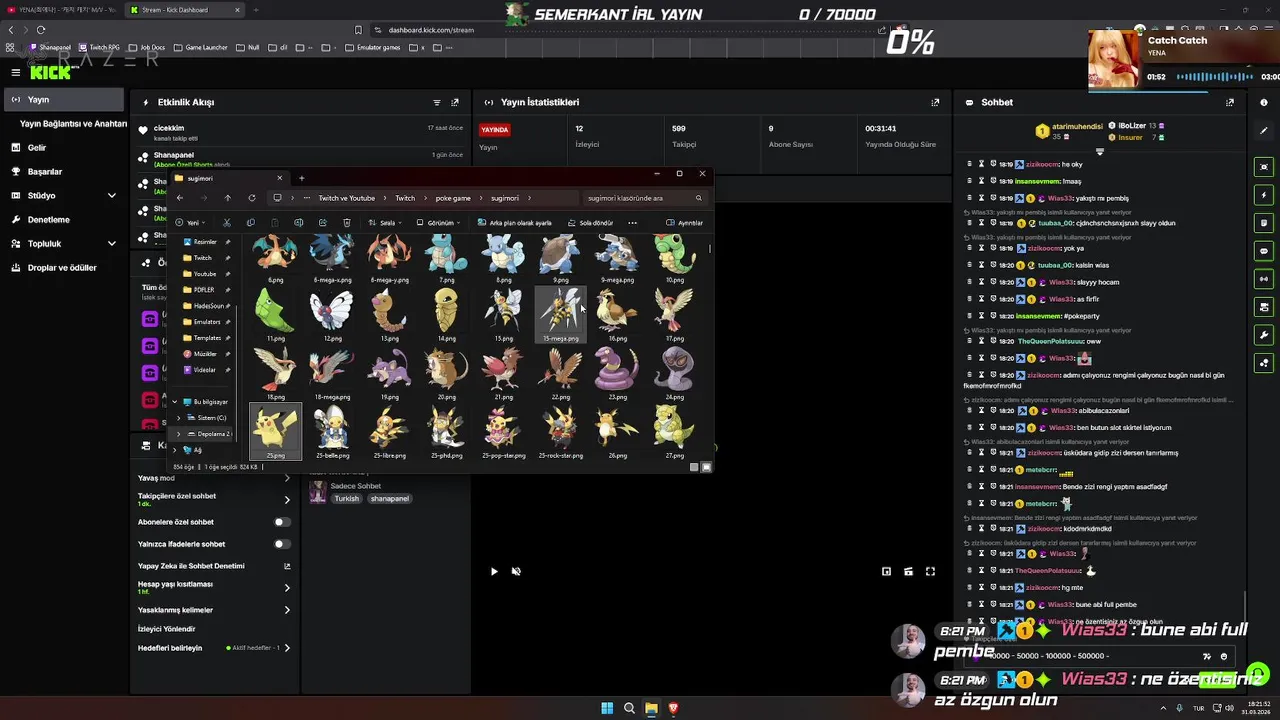
Task: Click Arka plan olarak ayarla button
Action: click(514, 223)
